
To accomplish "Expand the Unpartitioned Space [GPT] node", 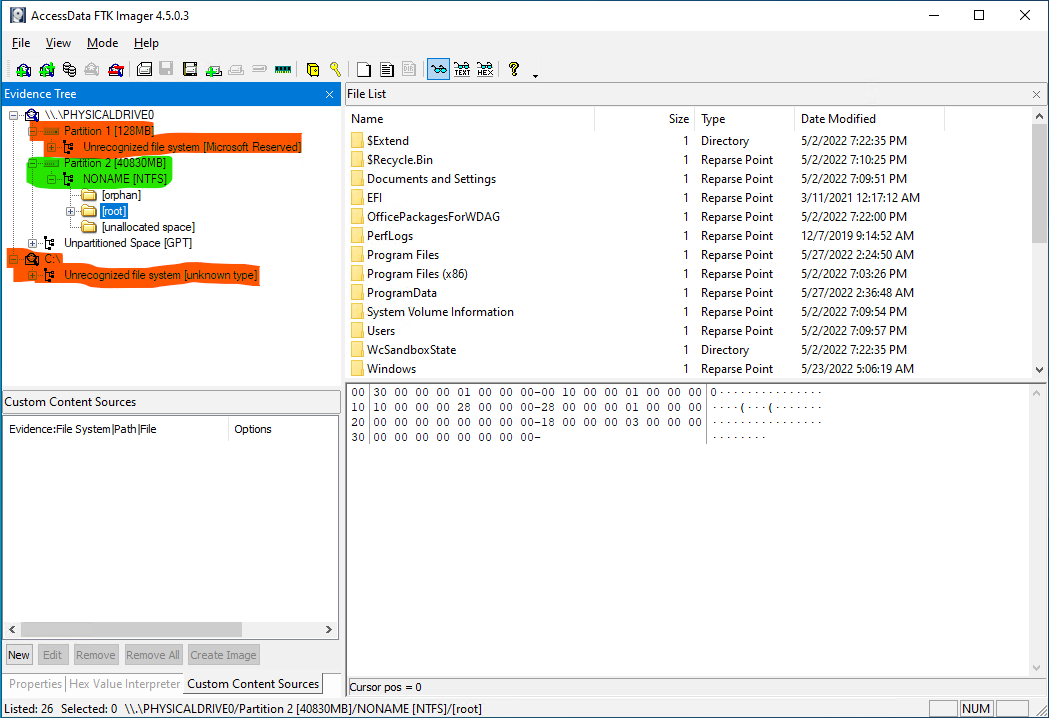I will [32, 243].
